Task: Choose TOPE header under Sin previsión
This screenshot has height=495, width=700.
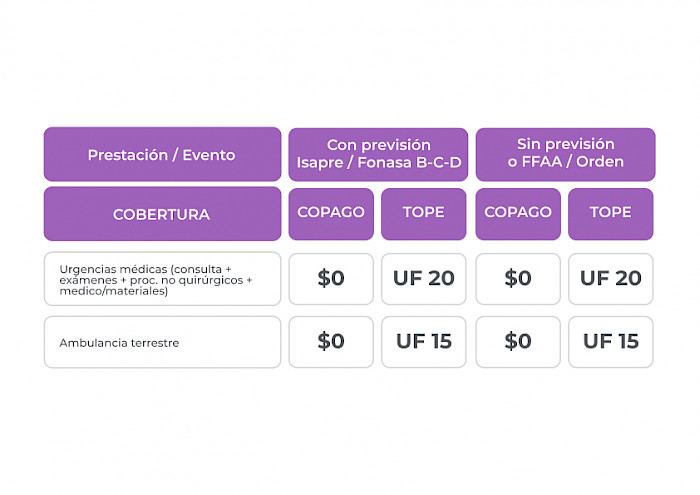Action: tap(611, 213)
